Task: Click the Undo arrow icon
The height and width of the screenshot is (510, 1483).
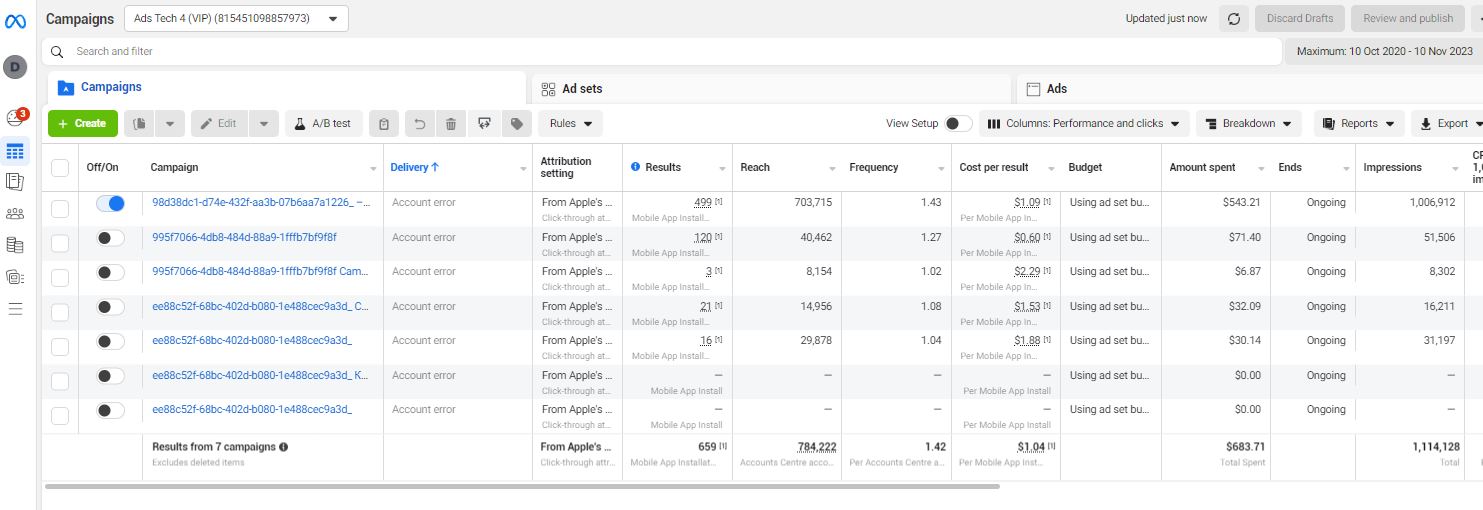Action: pyautogui.click(x=420, y=124)
